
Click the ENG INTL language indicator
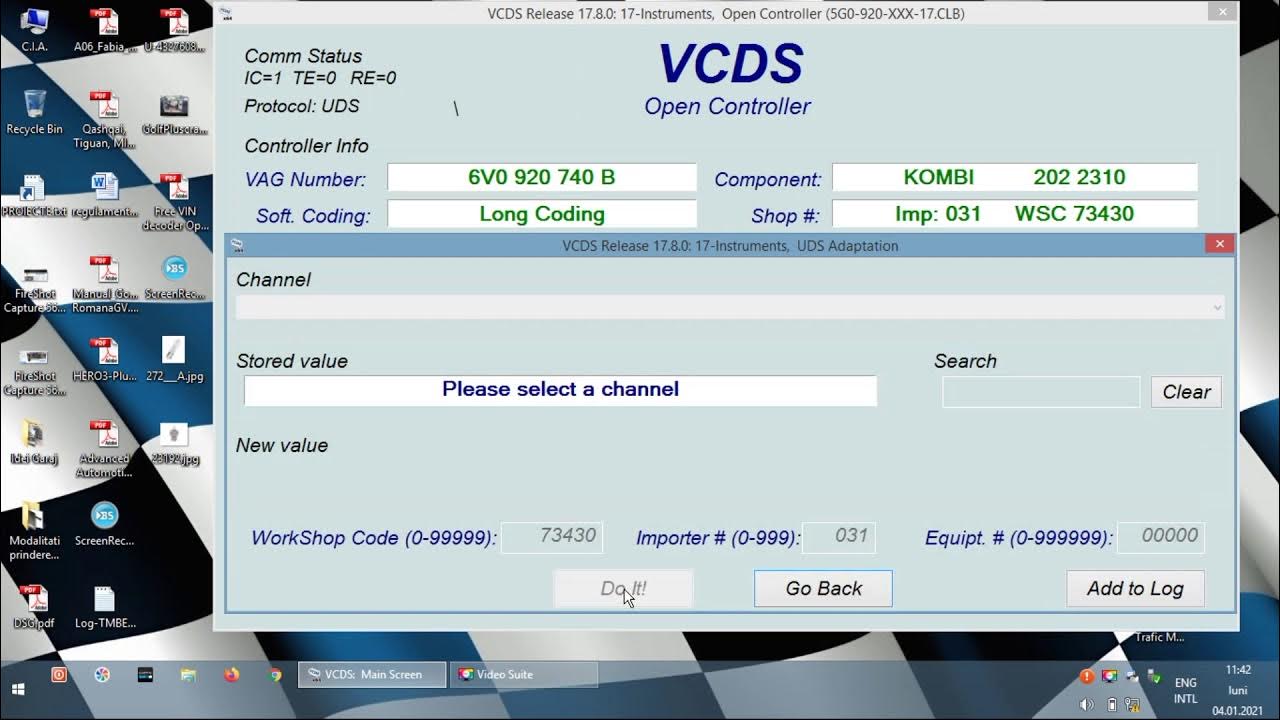coord(1185,691)
